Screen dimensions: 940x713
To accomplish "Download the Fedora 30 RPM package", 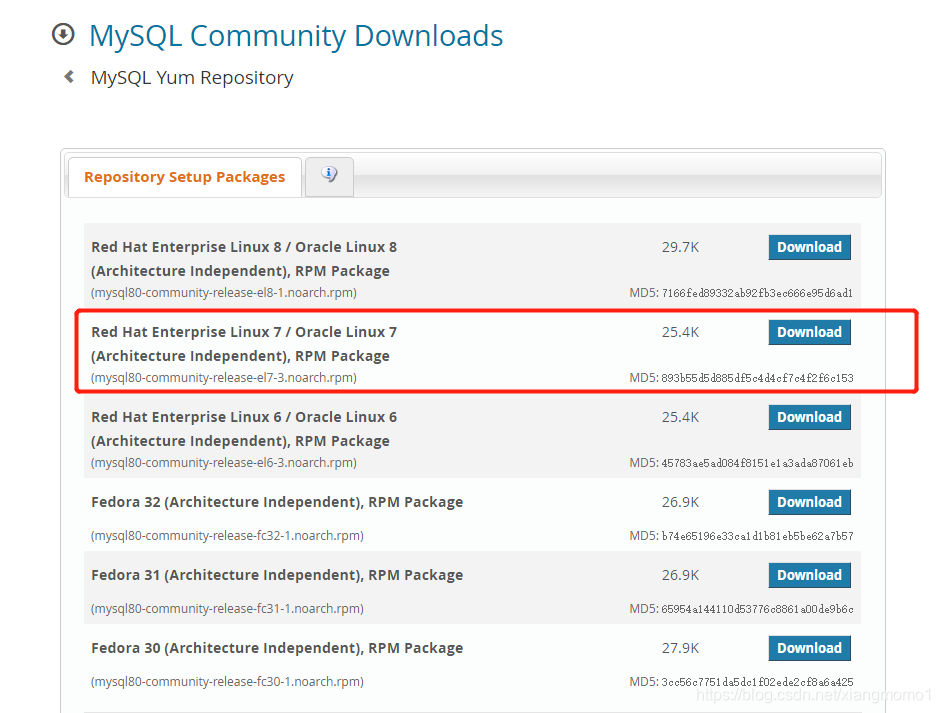I will [x=809, y=648].
